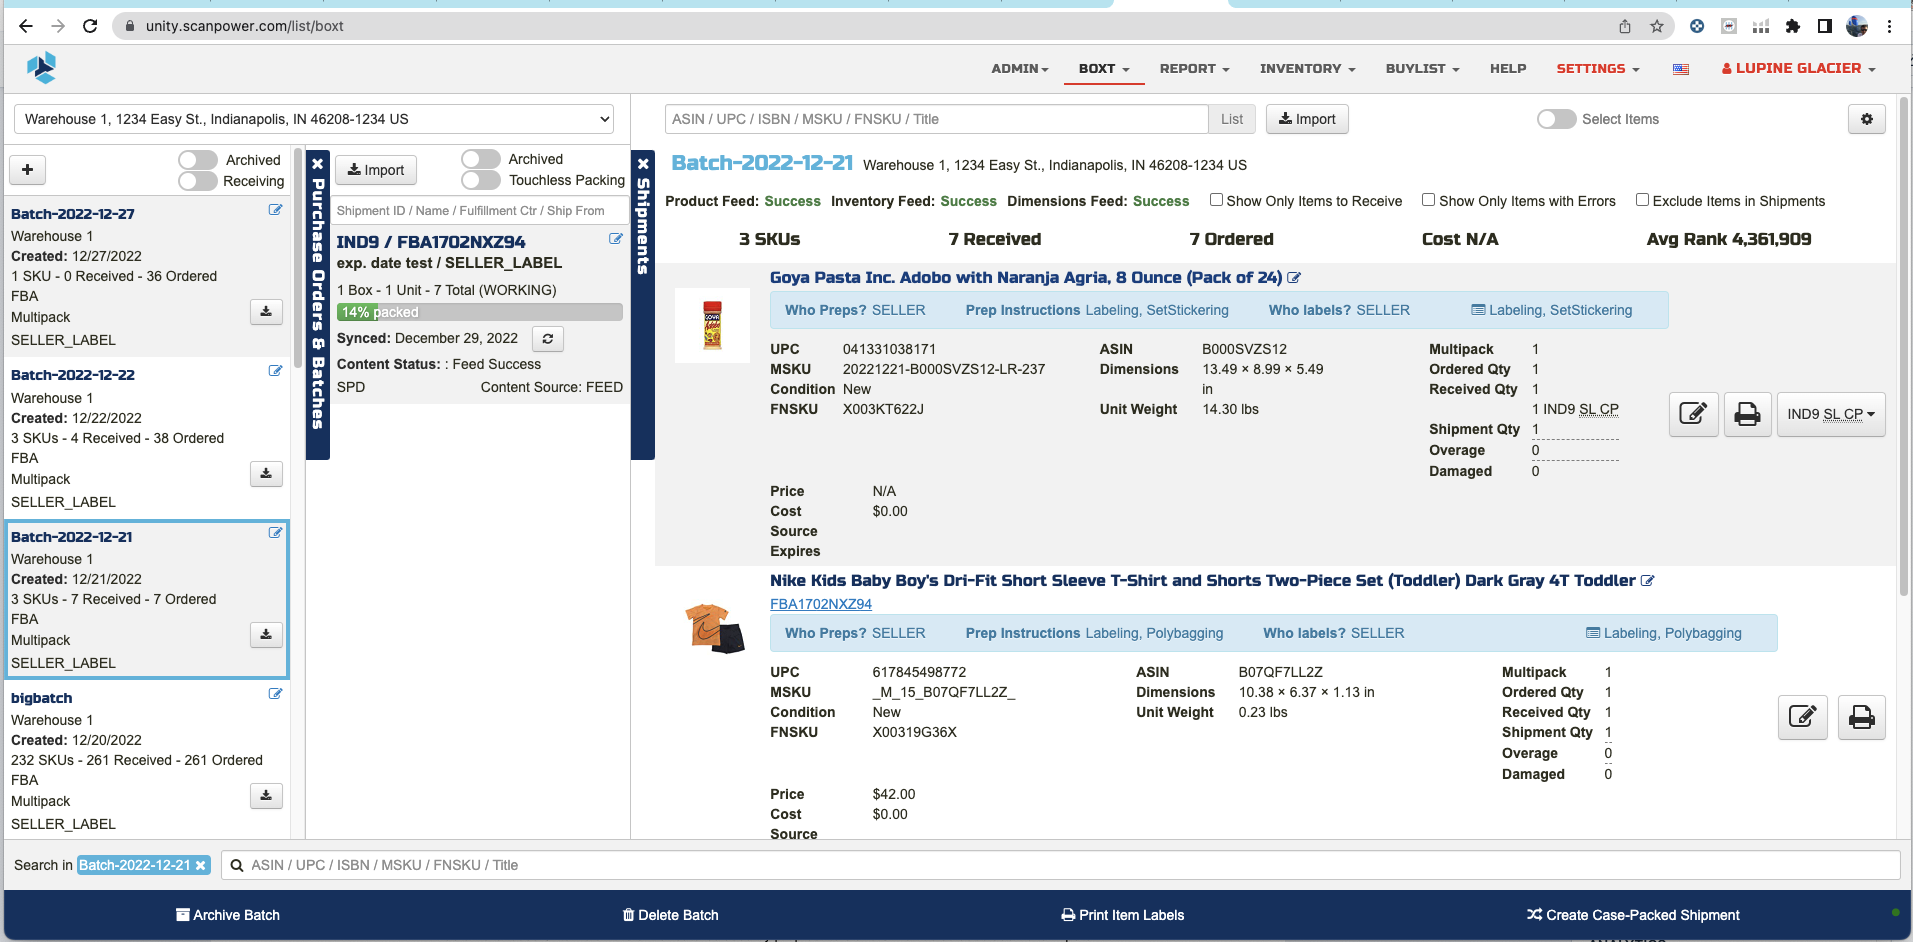Screen dimensions: 1913x942
Task: Download Batch-2022-12-27 contents
Action: pos(266,312)
